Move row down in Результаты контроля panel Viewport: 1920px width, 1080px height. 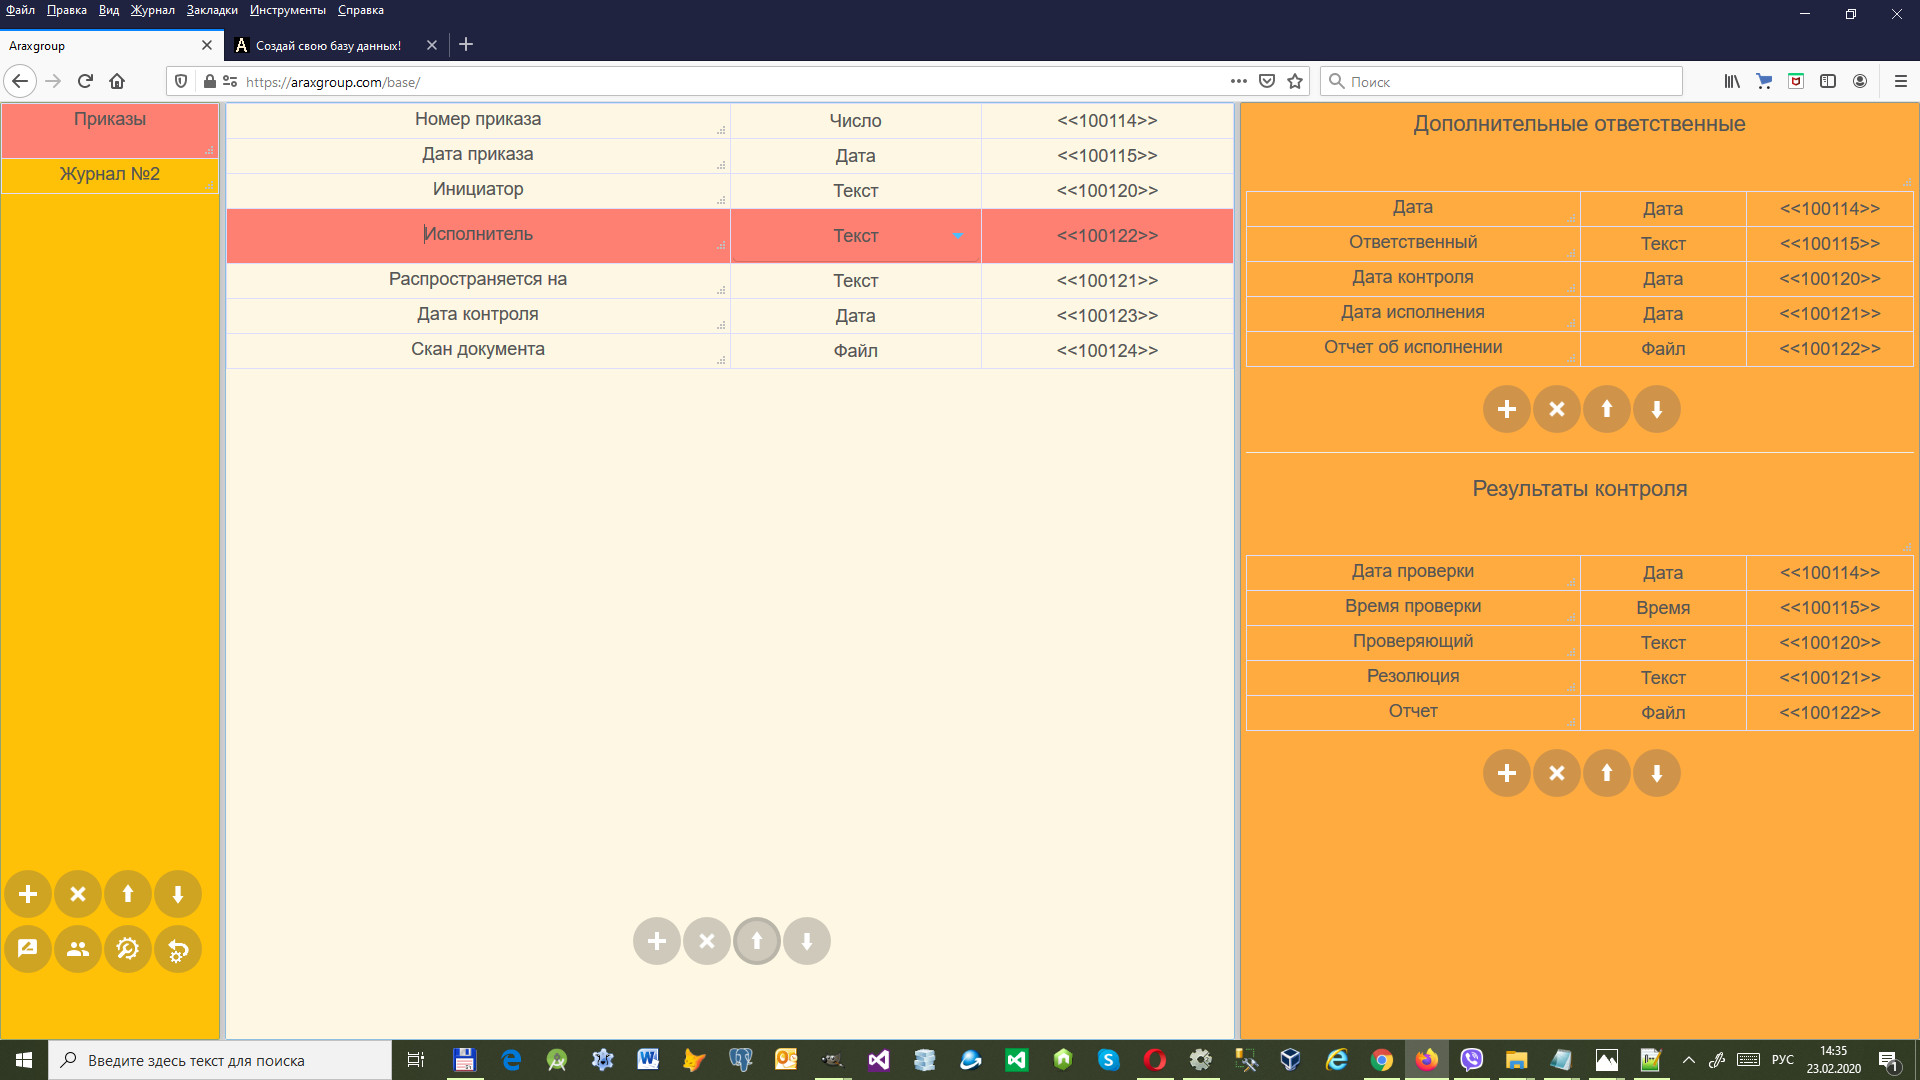[1657, 773]
